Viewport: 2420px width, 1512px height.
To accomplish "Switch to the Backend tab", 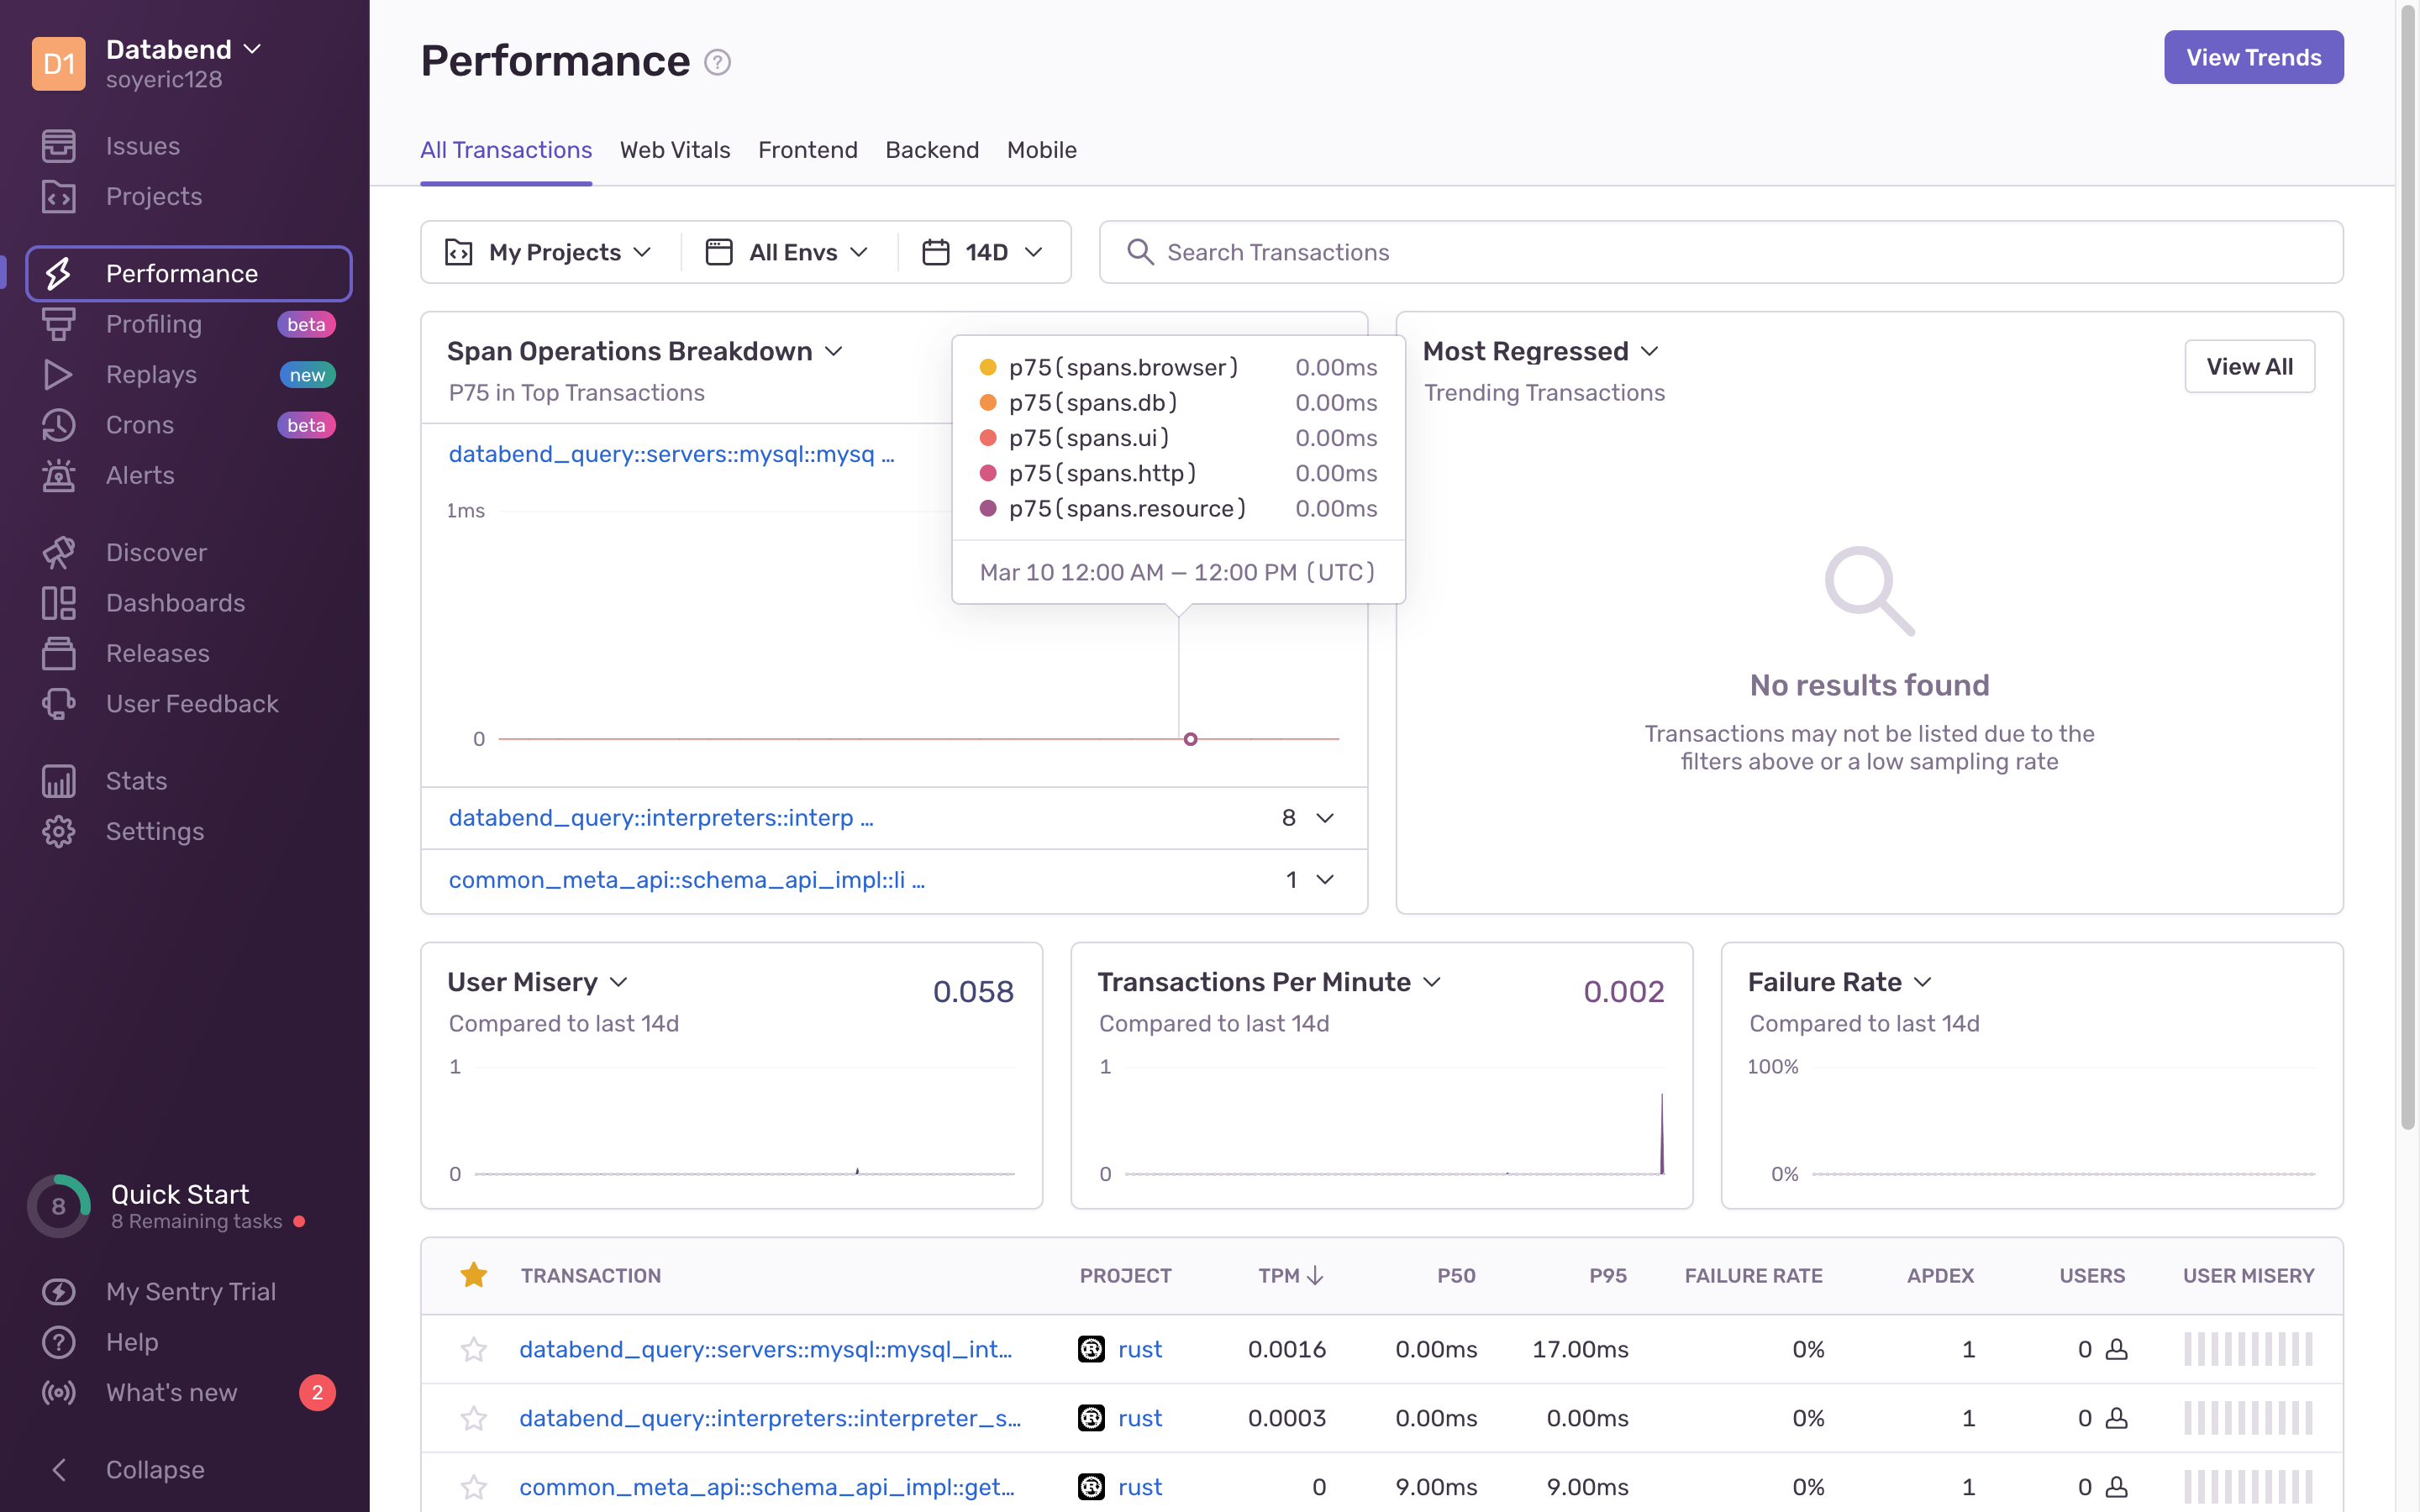I will (x=931, y=150).
